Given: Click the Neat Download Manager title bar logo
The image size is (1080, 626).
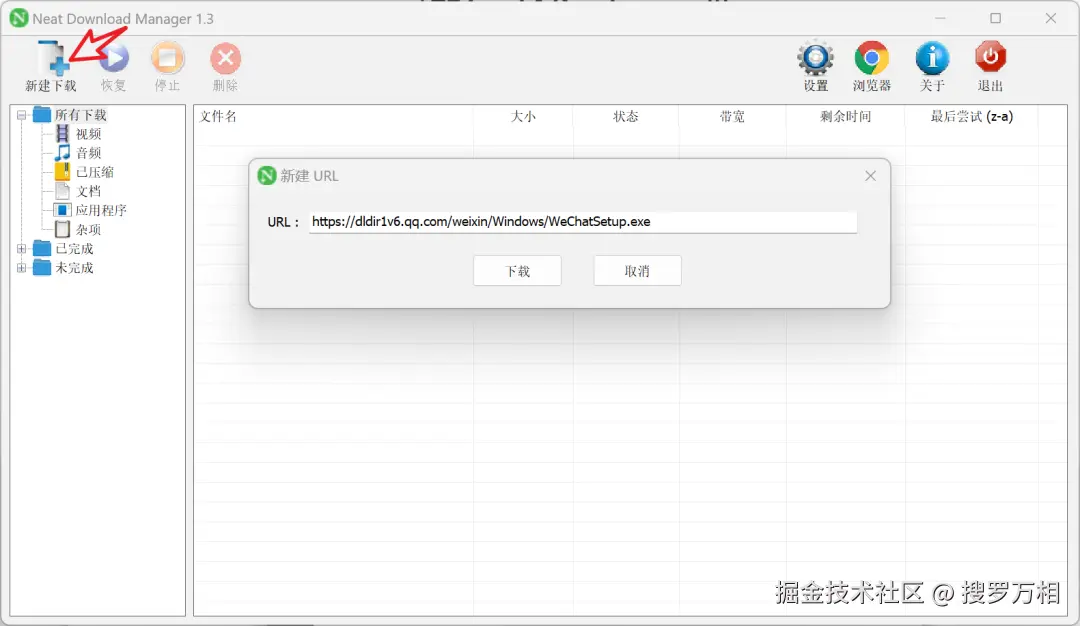Looking at the screenshot, I should tap(19, 19).
